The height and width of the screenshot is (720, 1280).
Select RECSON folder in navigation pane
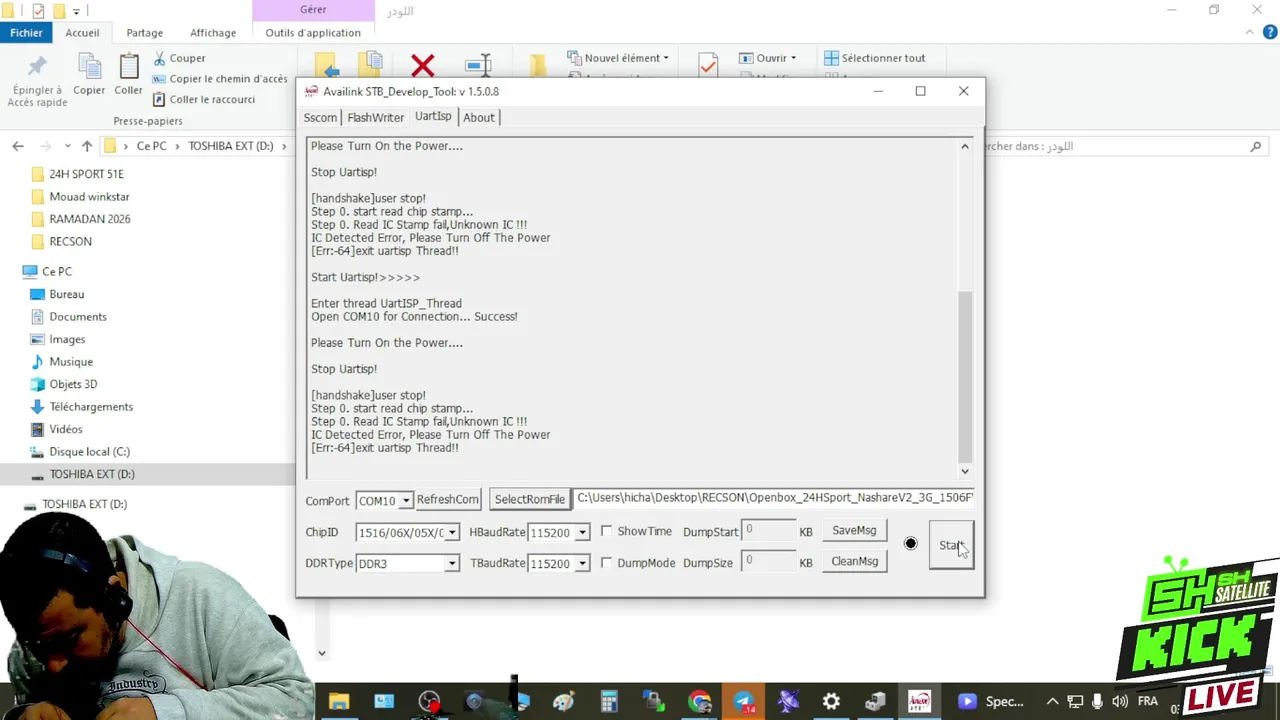coord(70,241)
